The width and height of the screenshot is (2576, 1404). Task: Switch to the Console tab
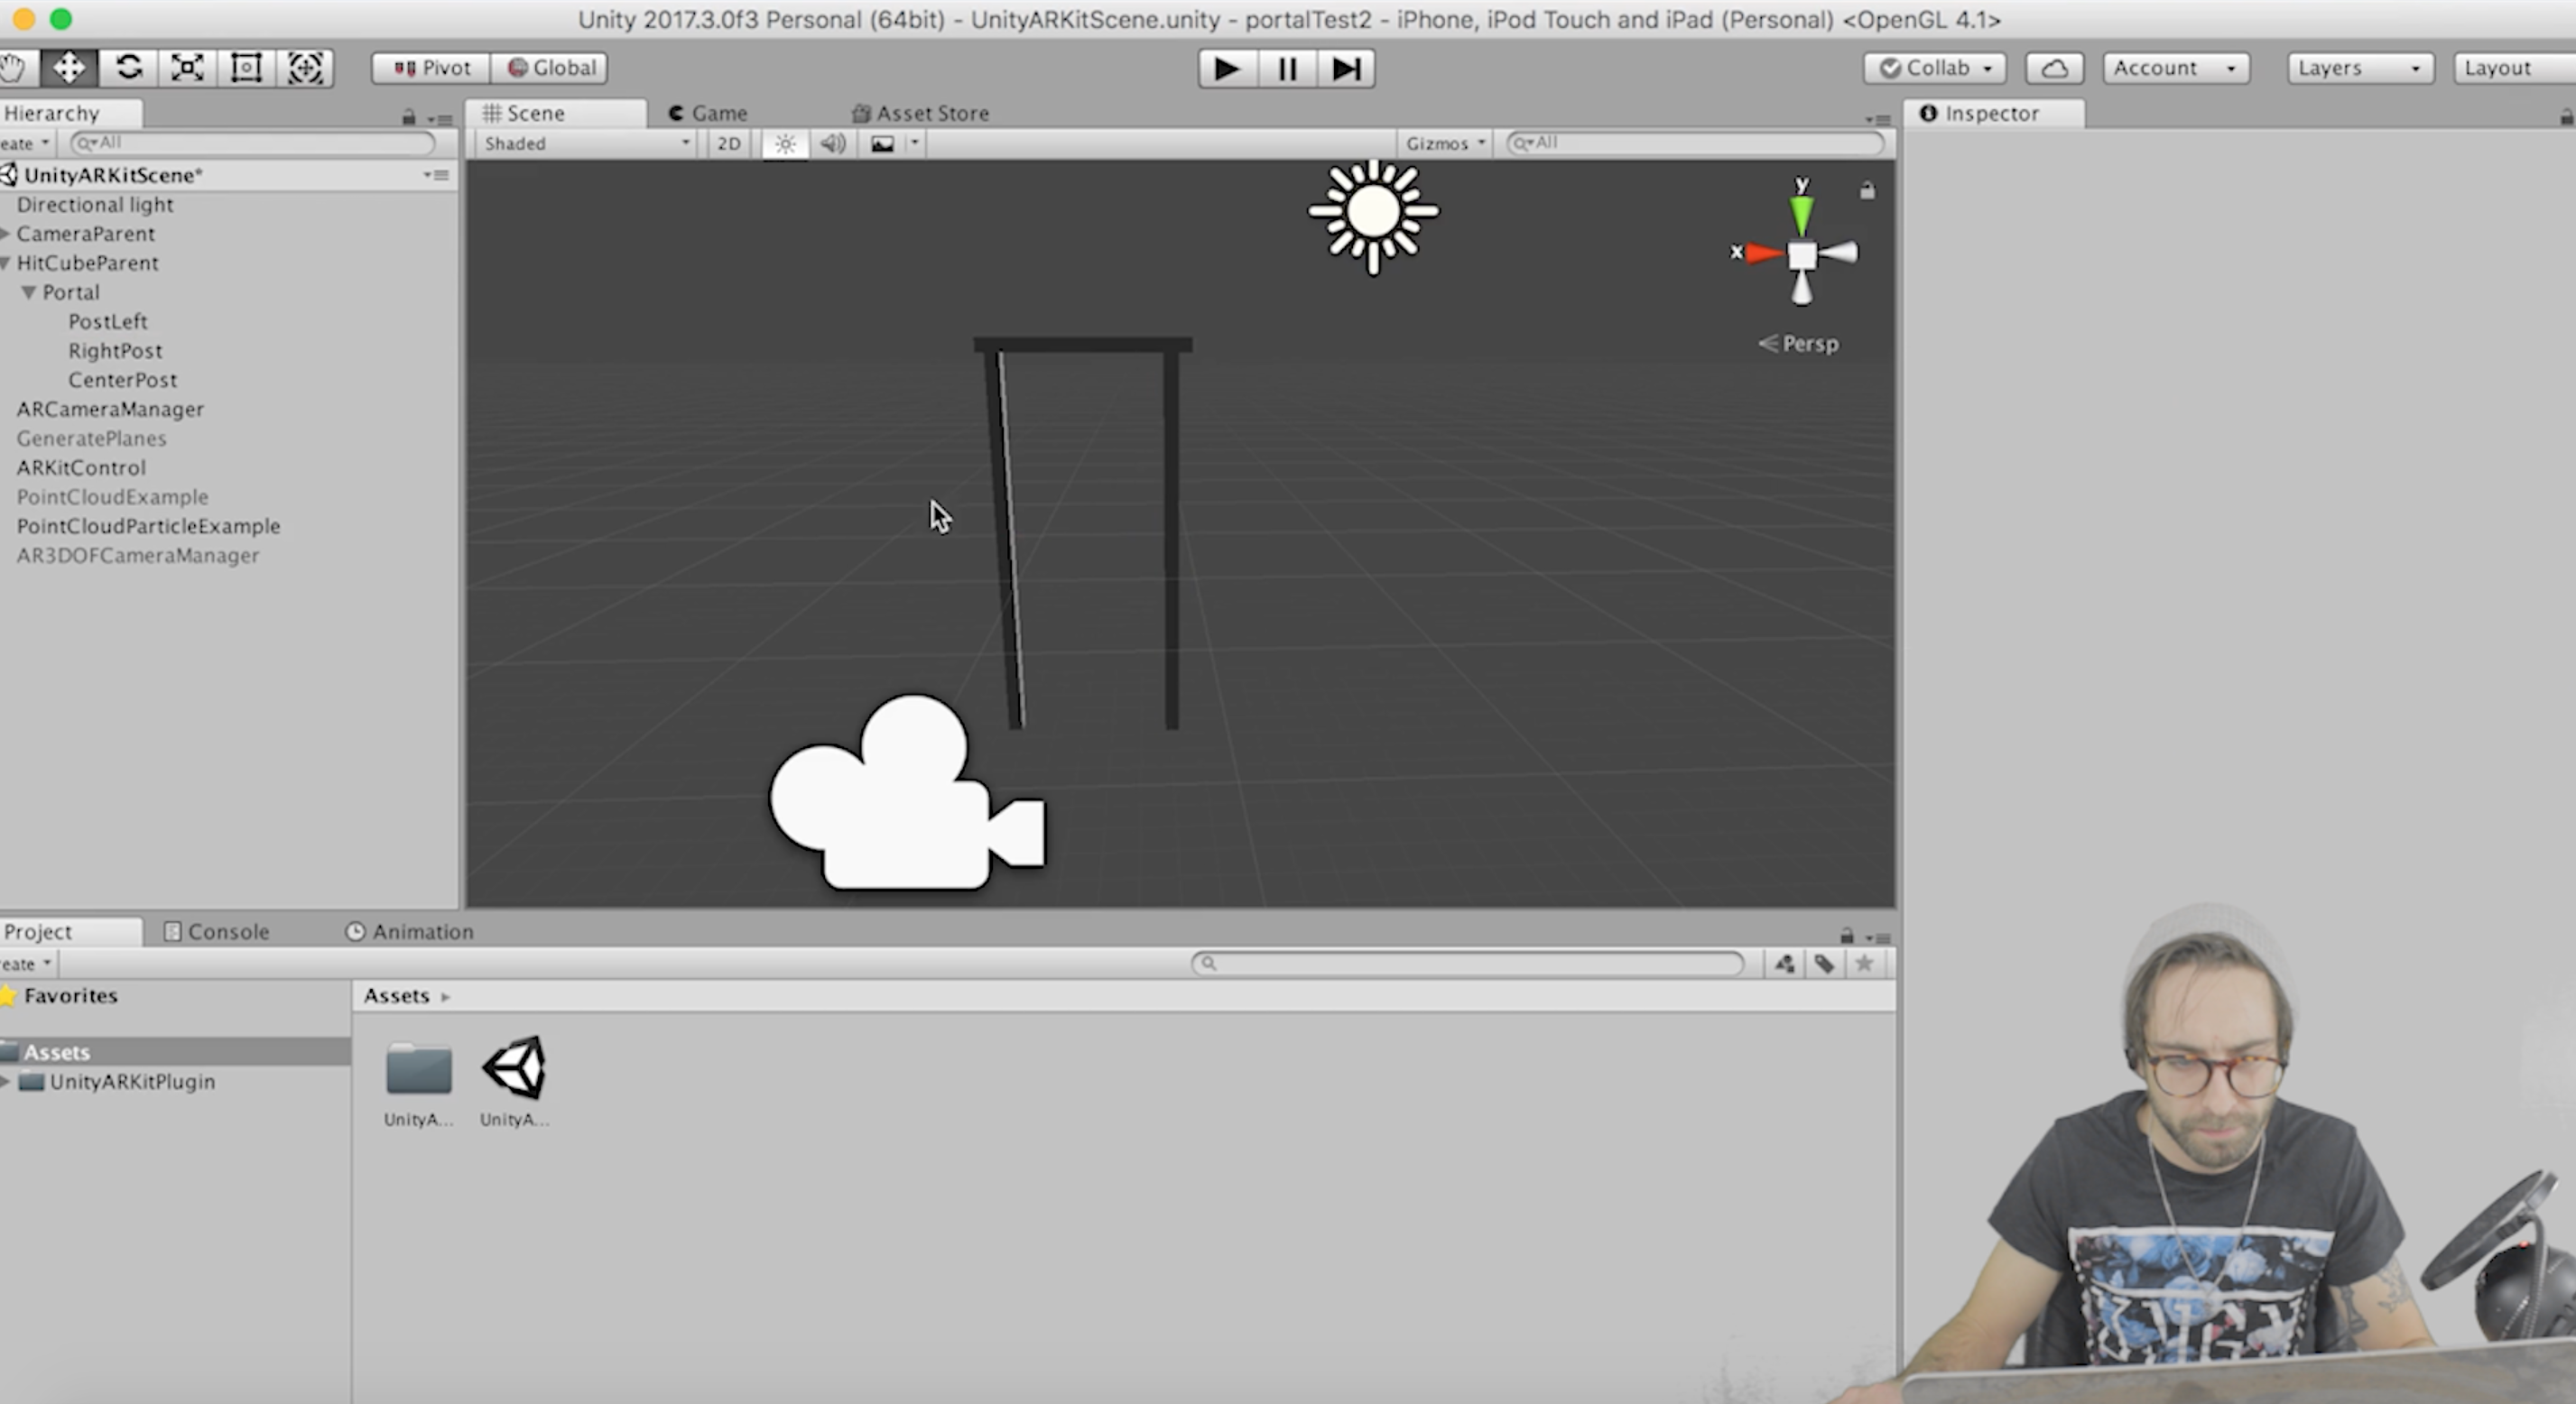228,930
